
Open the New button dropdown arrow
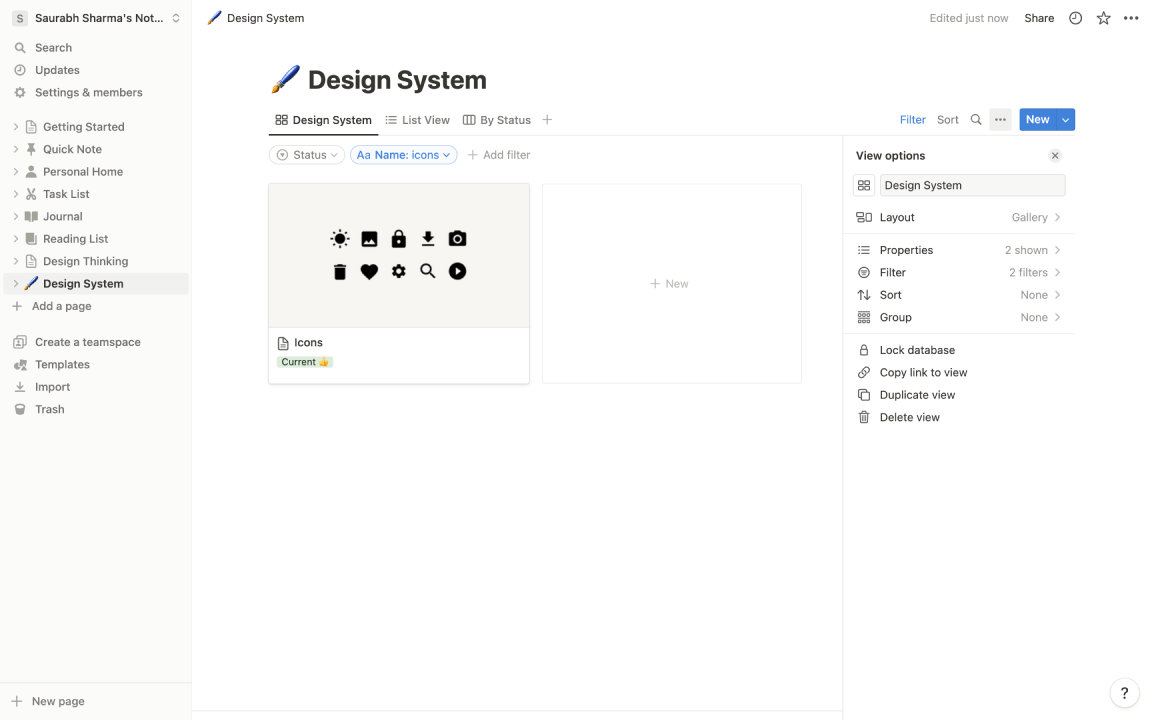point(1063,119)
